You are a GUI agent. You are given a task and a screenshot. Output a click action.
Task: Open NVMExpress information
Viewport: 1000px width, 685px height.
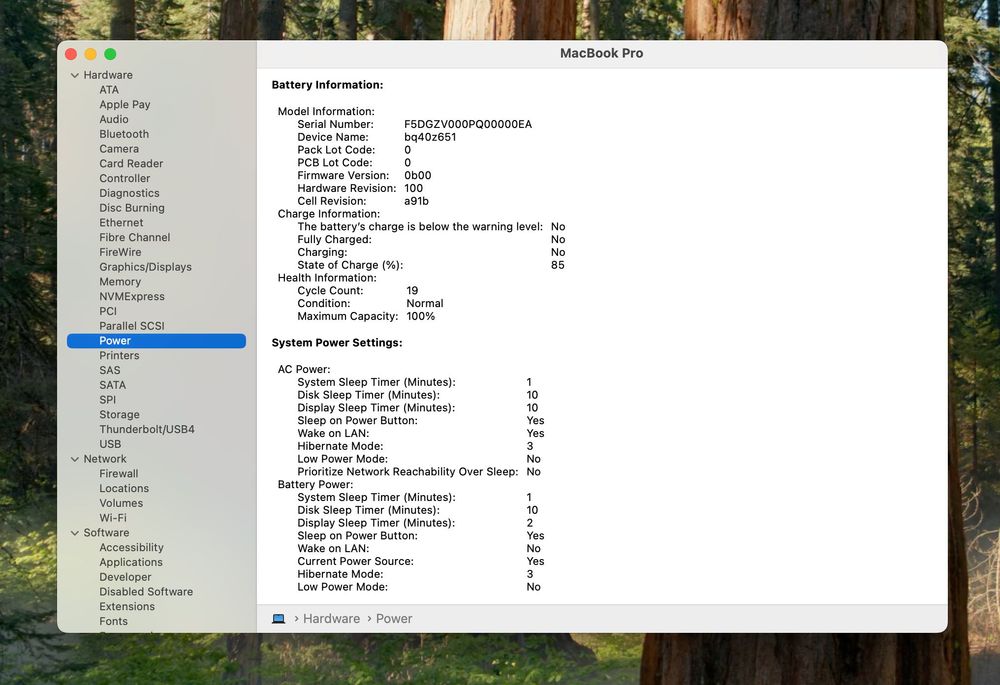coord(131,296)
